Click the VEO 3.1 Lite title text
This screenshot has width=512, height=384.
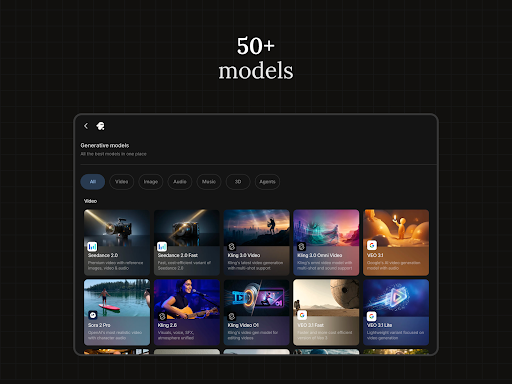(379, 325)
